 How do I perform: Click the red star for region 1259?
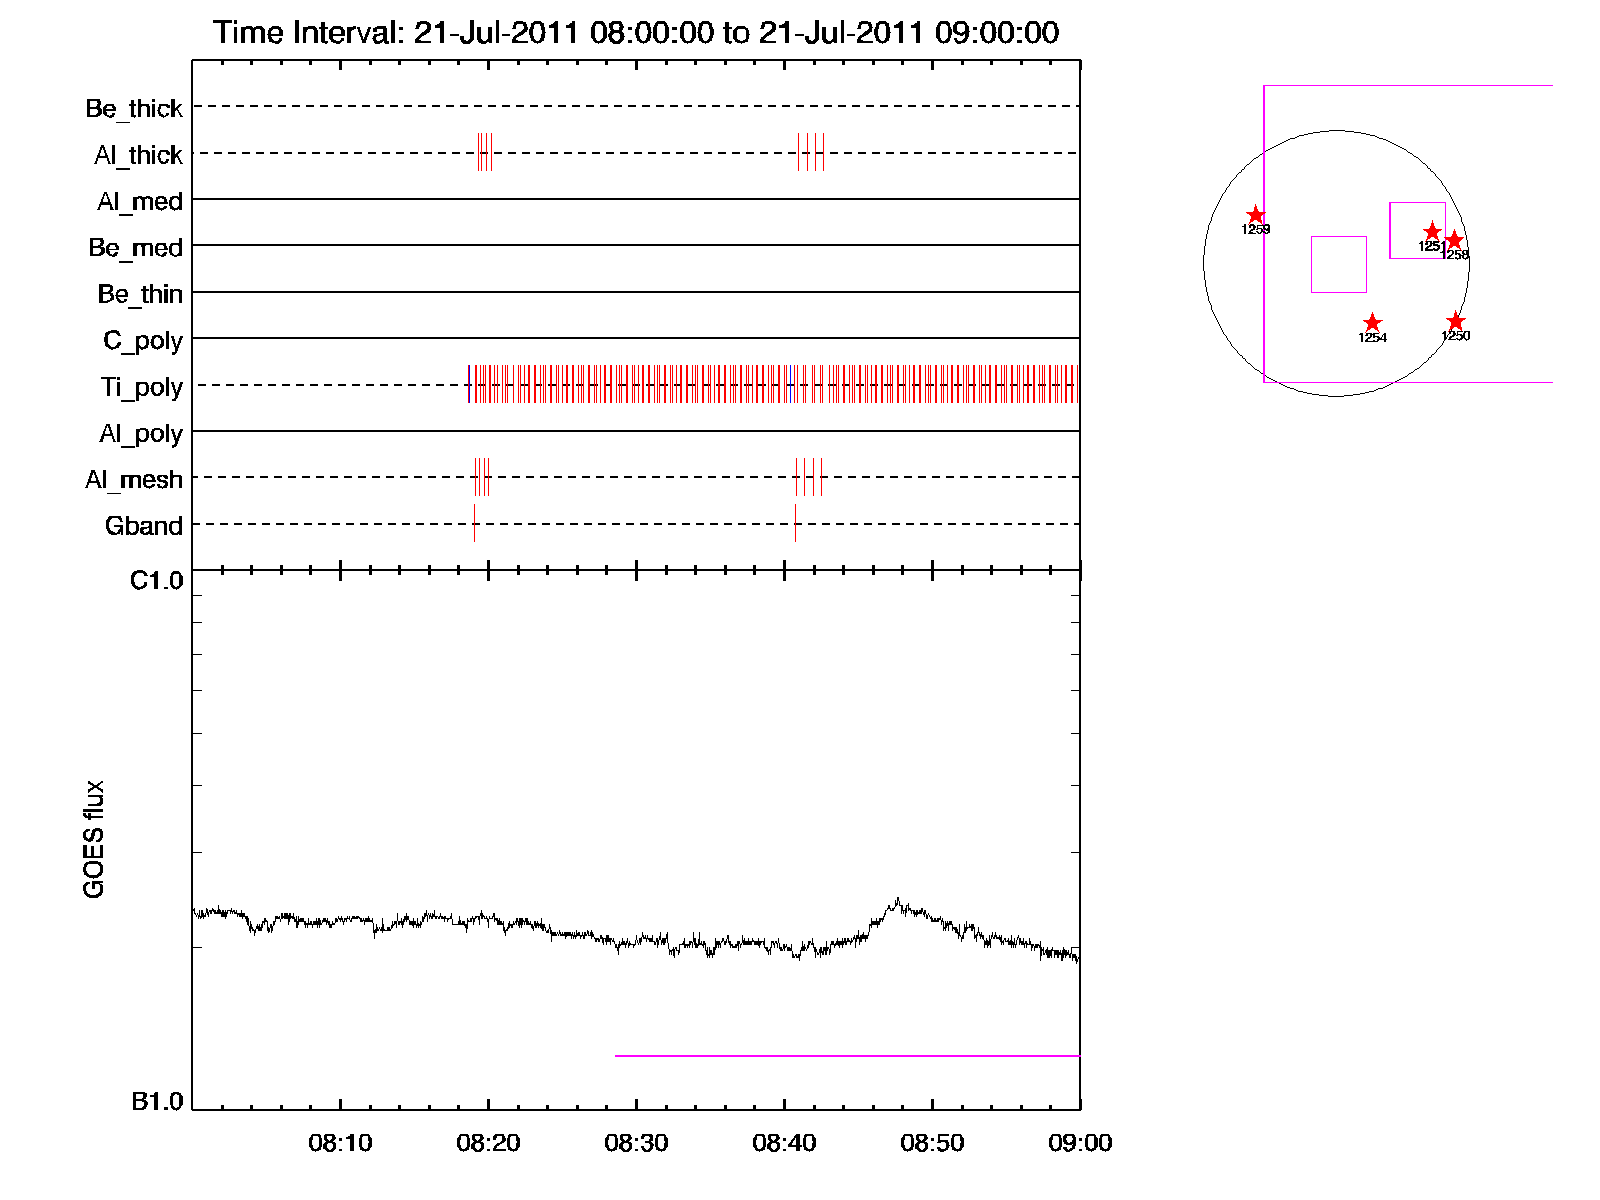click(x=1255, y=216)
